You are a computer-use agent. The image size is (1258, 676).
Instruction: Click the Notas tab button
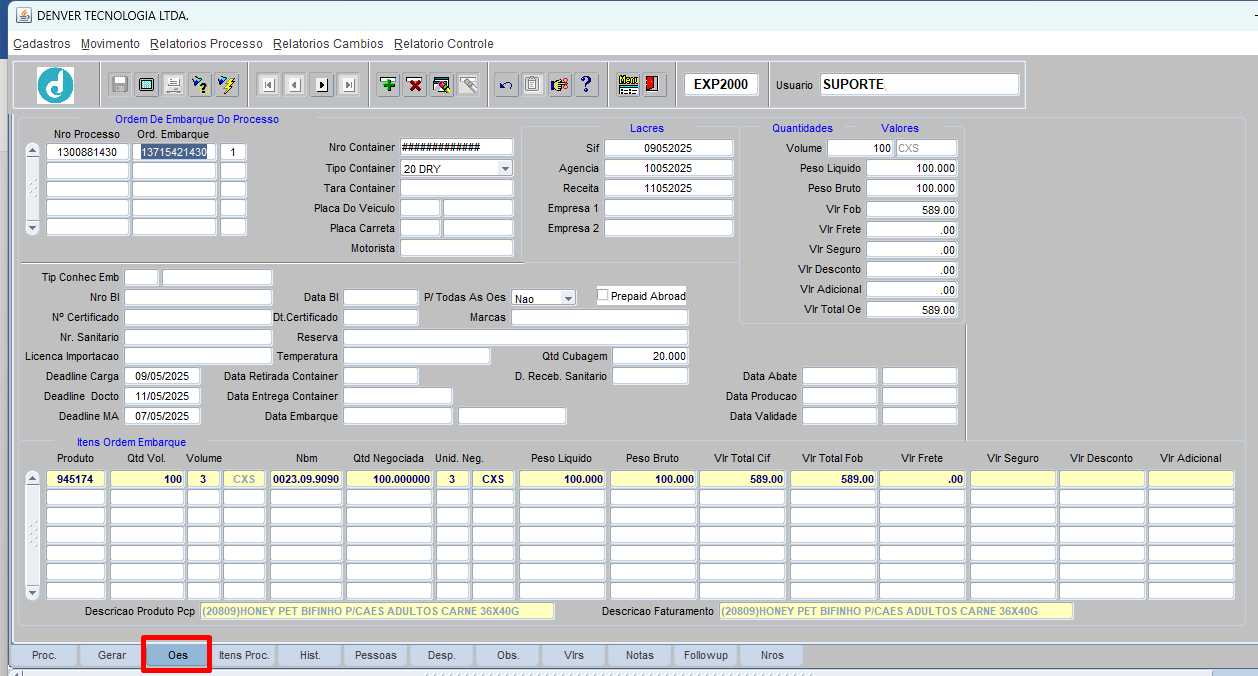(x=640, y=655)
